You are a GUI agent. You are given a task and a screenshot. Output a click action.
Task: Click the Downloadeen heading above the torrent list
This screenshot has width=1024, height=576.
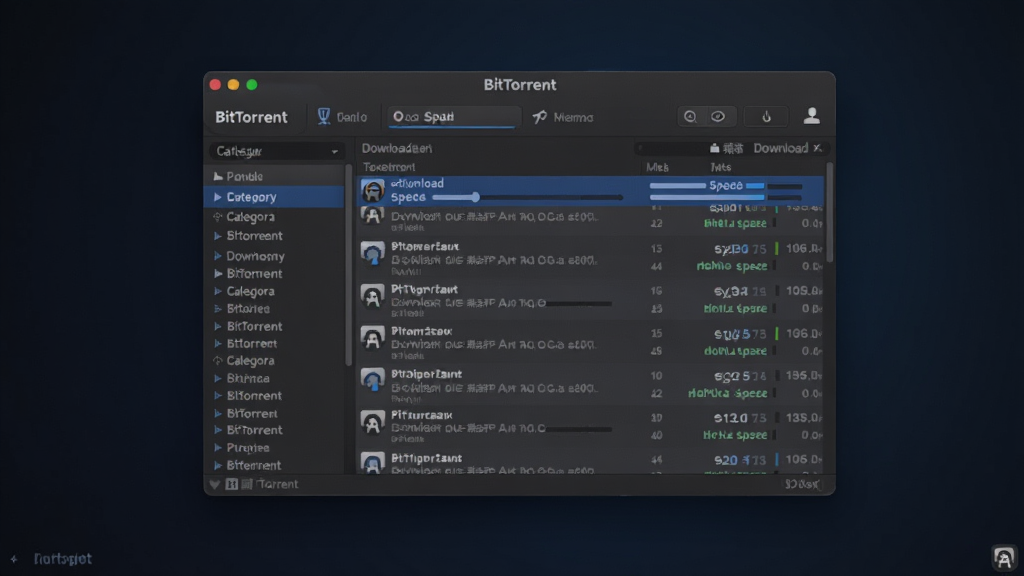pyautogui.click(x=396, y=148)
